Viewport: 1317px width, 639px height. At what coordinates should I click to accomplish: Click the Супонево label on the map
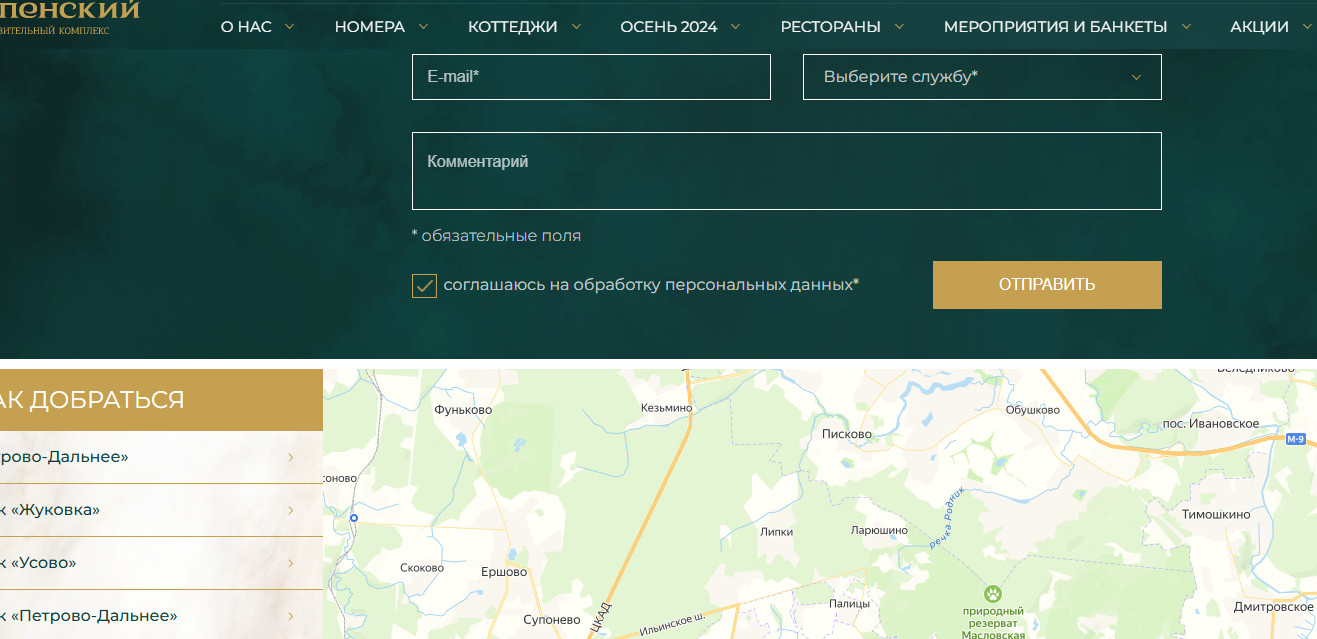552,620
